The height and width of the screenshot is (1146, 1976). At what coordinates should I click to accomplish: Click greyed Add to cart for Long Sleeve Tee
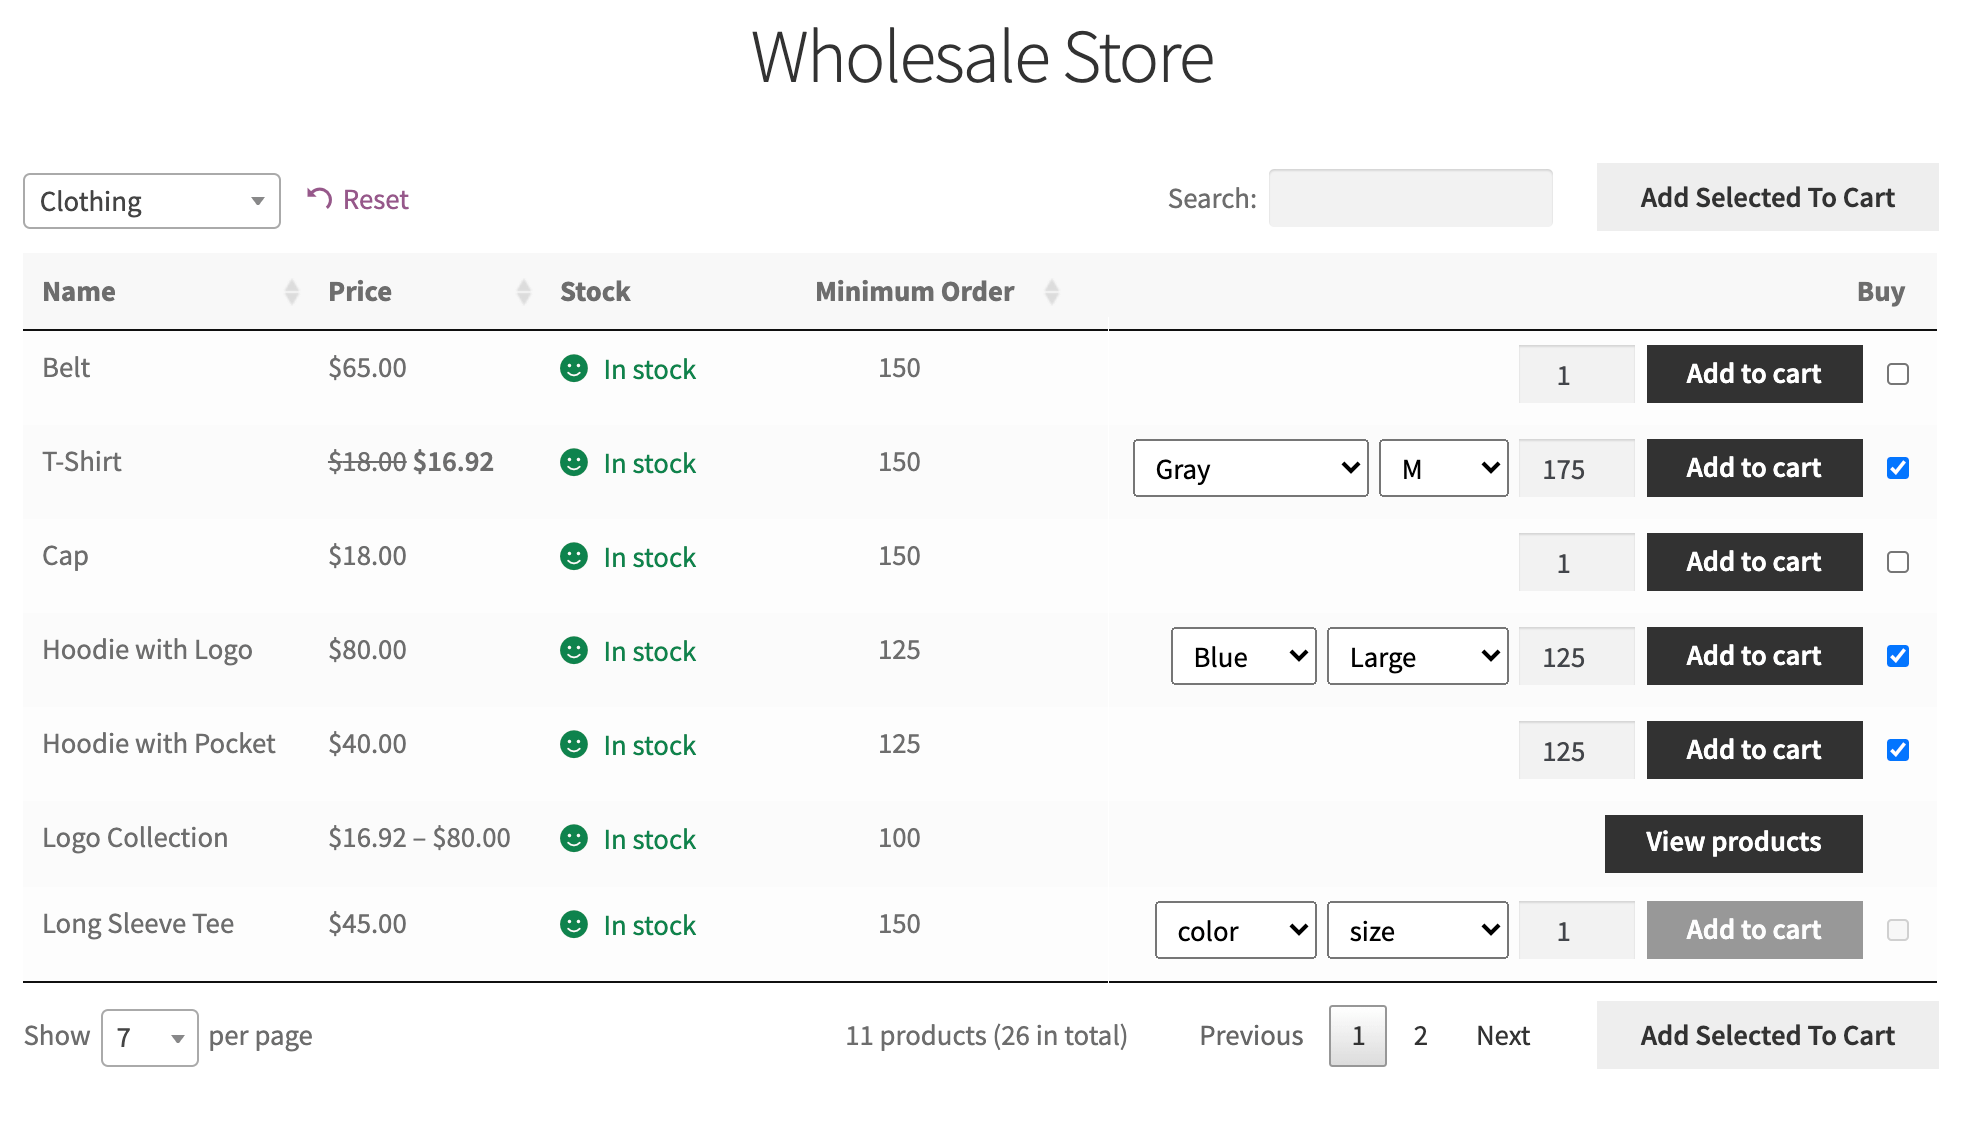click(x=1754, y=930)
